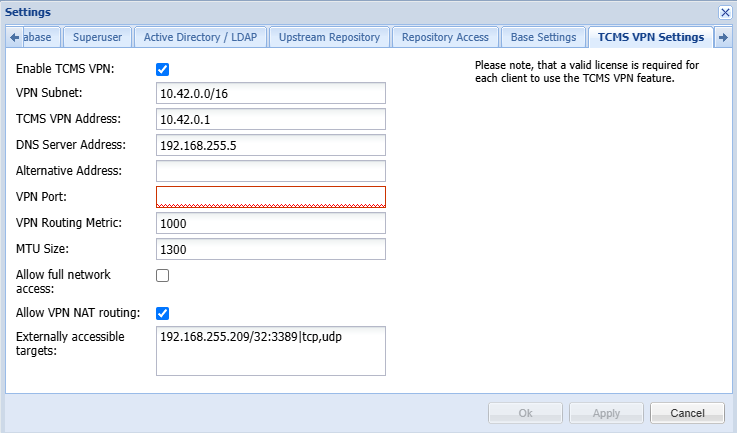Screen dimensions: 737x433
Task: Close the Settings dialog with X
Action: pyautogui.click(x=725, y=12)
